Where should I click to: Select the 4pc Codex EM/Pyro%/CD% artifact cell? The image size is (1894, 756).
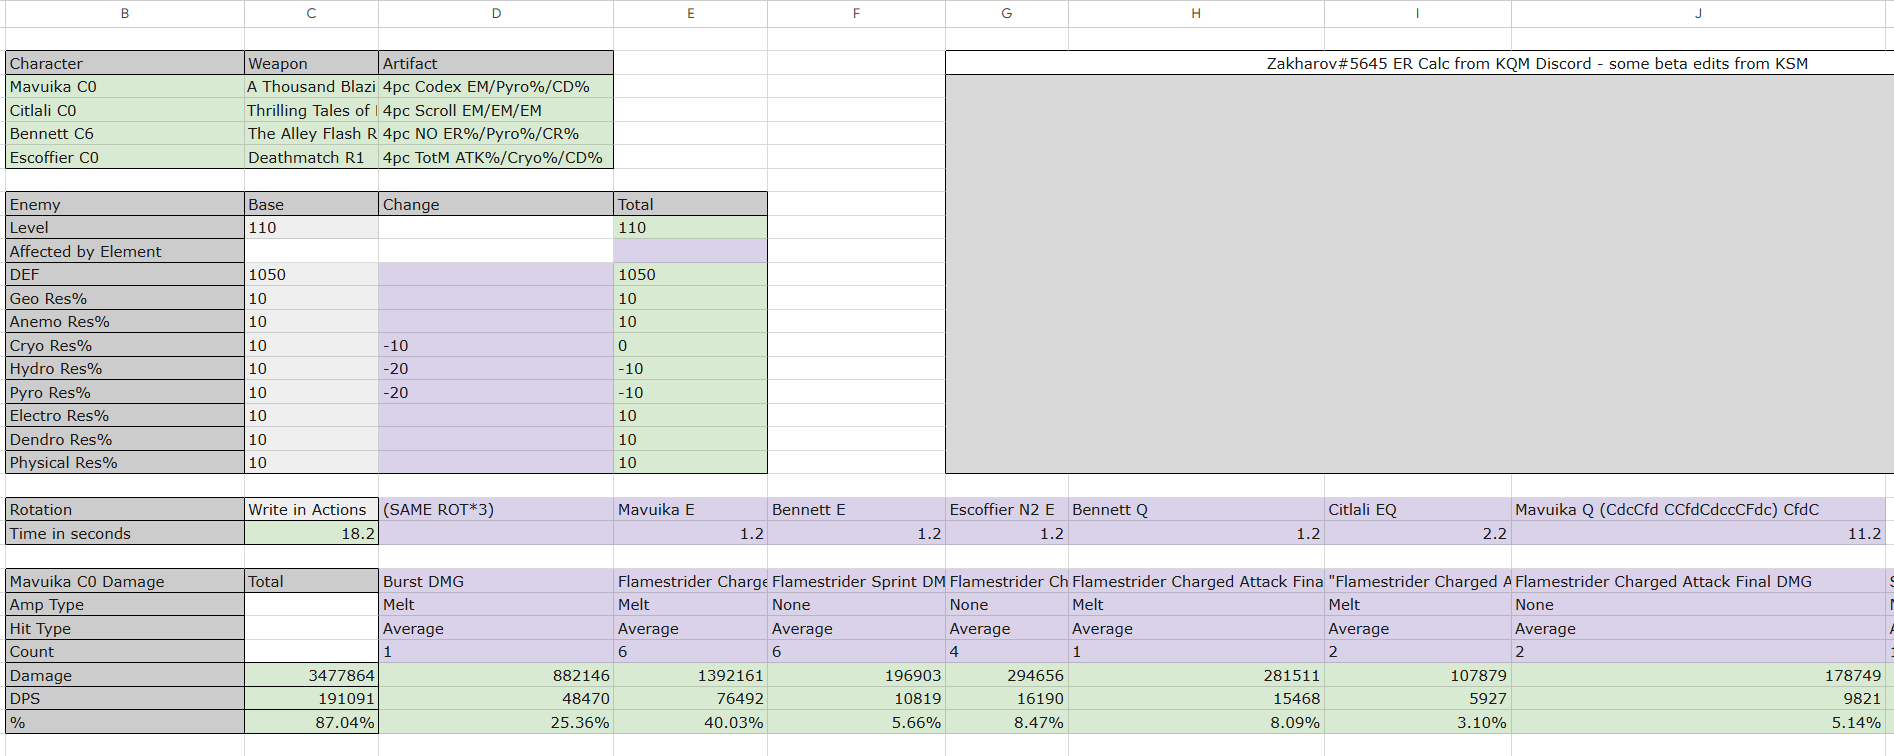pyautogui.click(x=496, y=87)
